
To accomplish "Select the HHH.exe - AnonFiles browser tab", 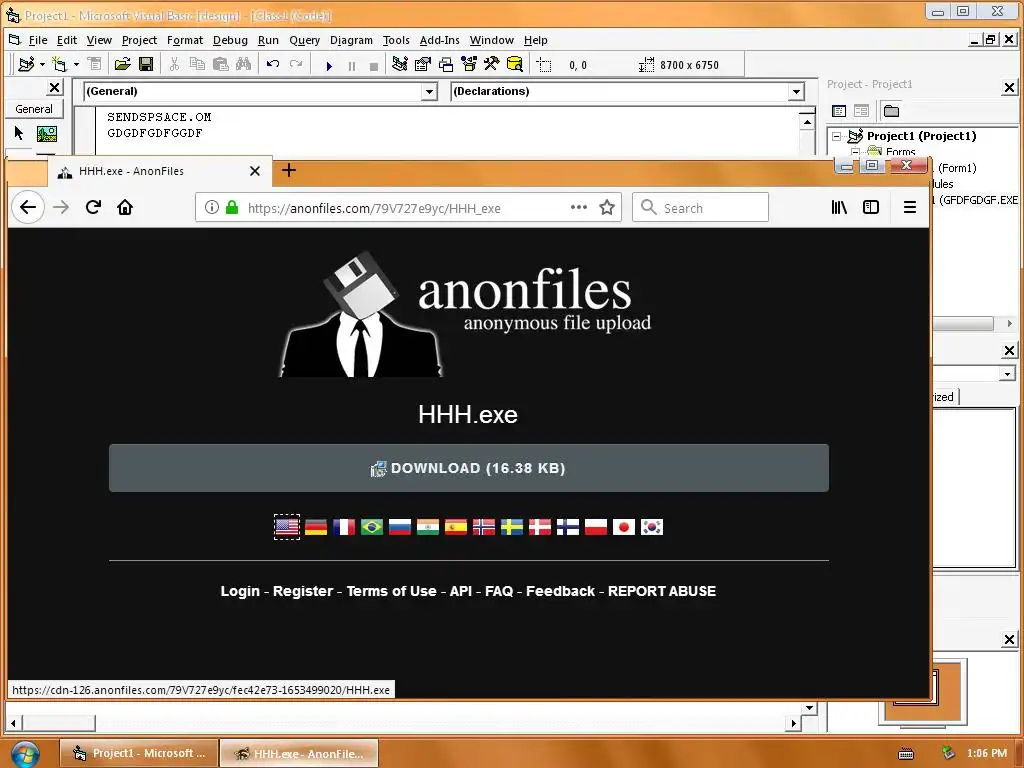I will (159, 171).
